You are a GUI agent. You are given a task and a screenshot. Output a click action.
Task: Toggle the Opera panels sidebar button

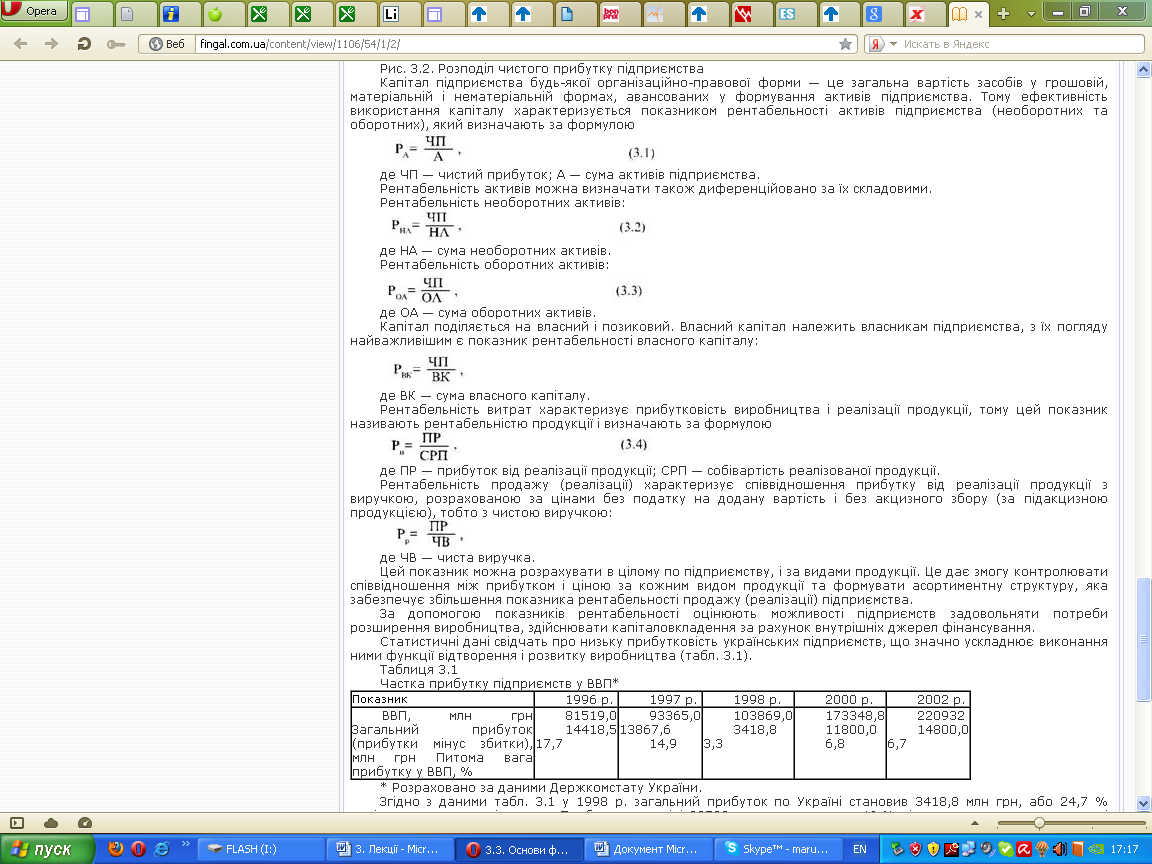point(17,823)
